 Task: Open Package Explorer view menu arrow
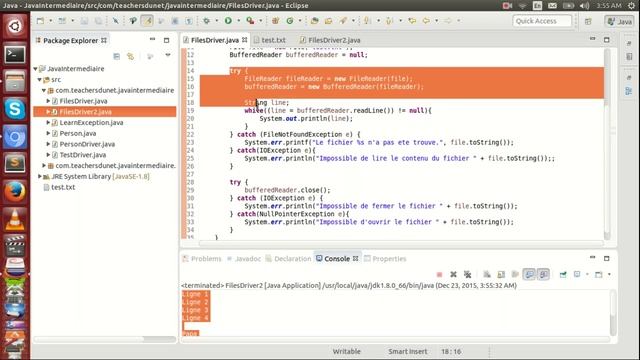(168, 55)
